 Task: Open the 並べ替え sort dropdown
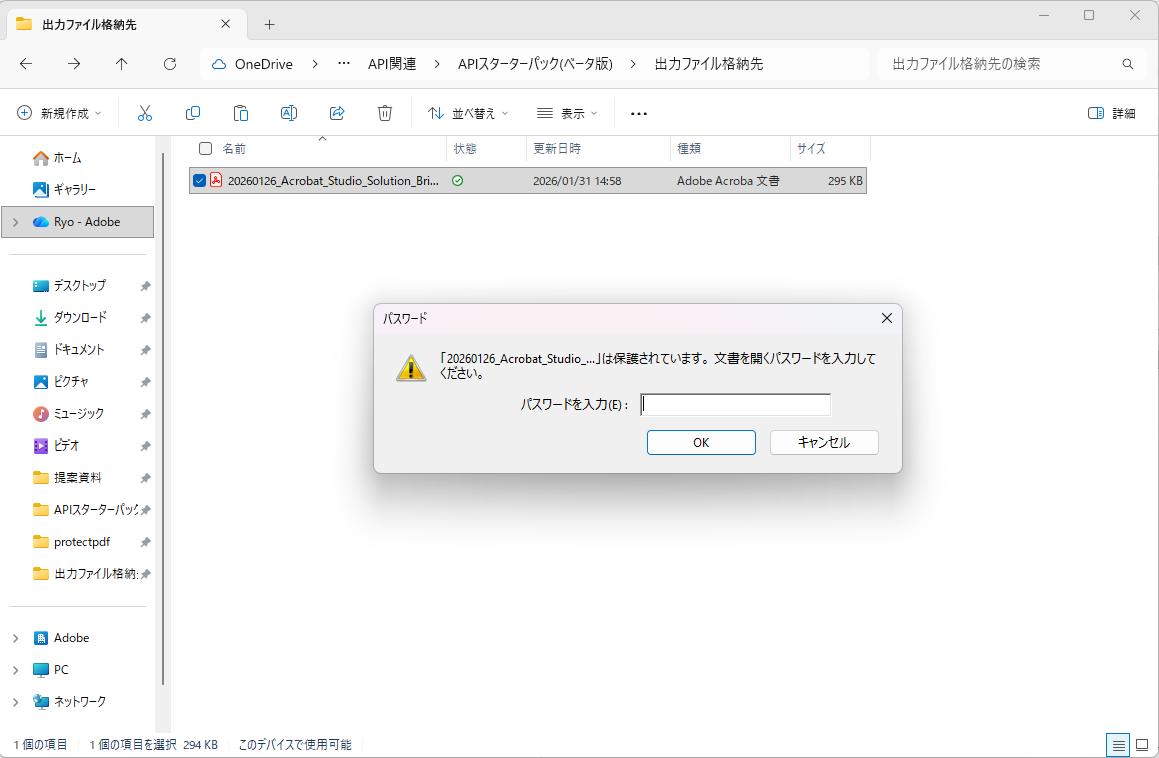(469, 113)
